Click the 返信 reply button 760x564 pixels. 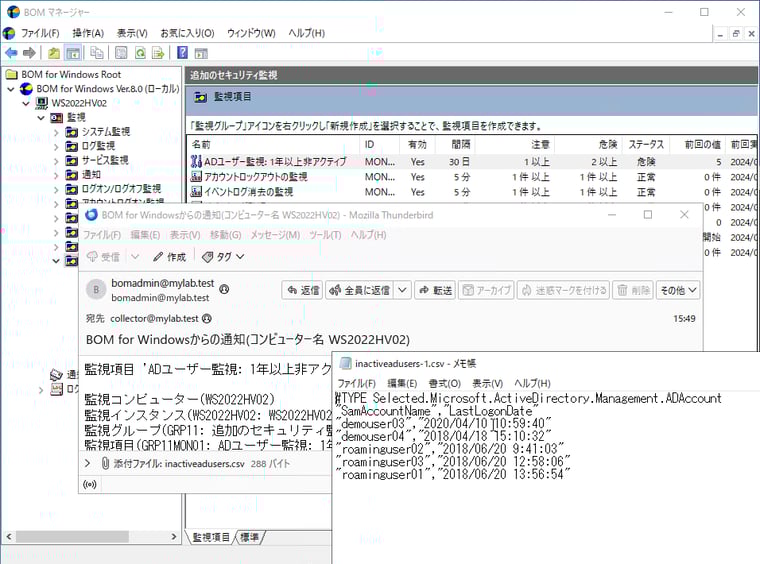(302, 290)
